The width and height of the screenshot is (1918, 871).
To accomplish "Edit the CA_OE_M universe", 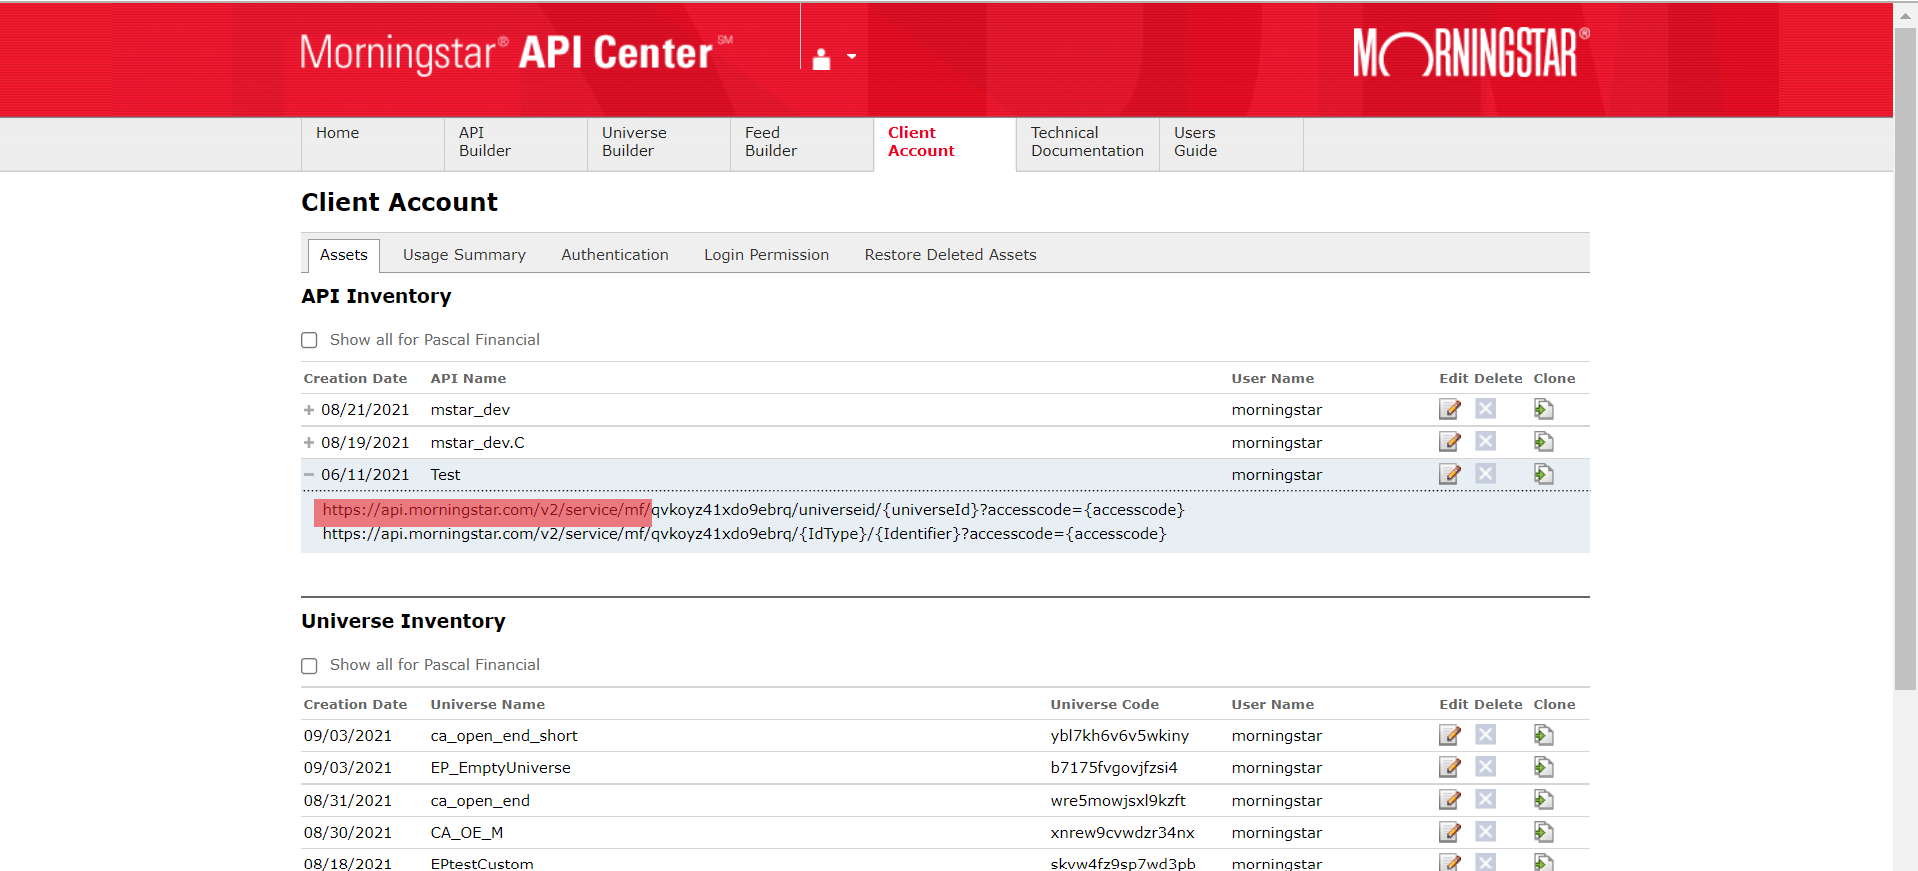I will (1450, 832).
